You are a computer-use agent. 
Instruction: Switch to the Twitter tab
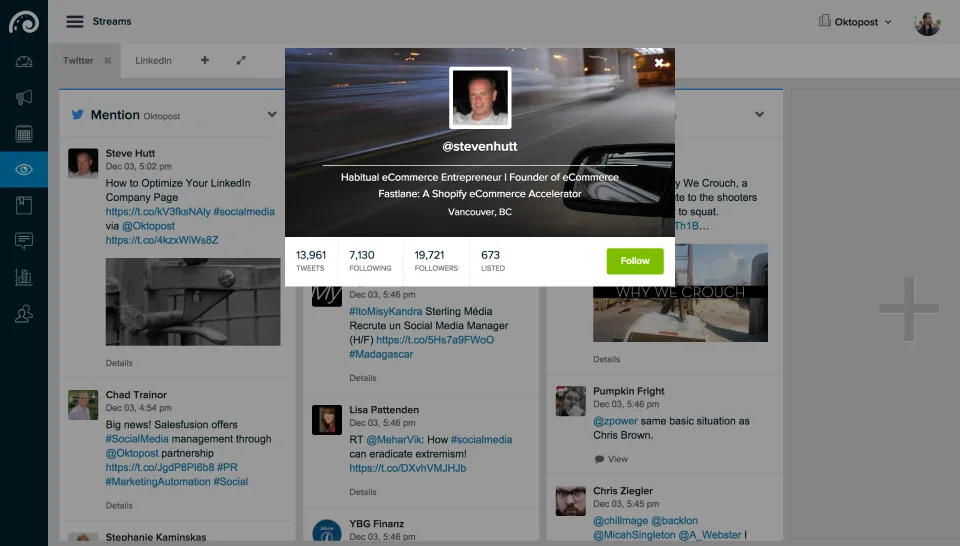78,61
